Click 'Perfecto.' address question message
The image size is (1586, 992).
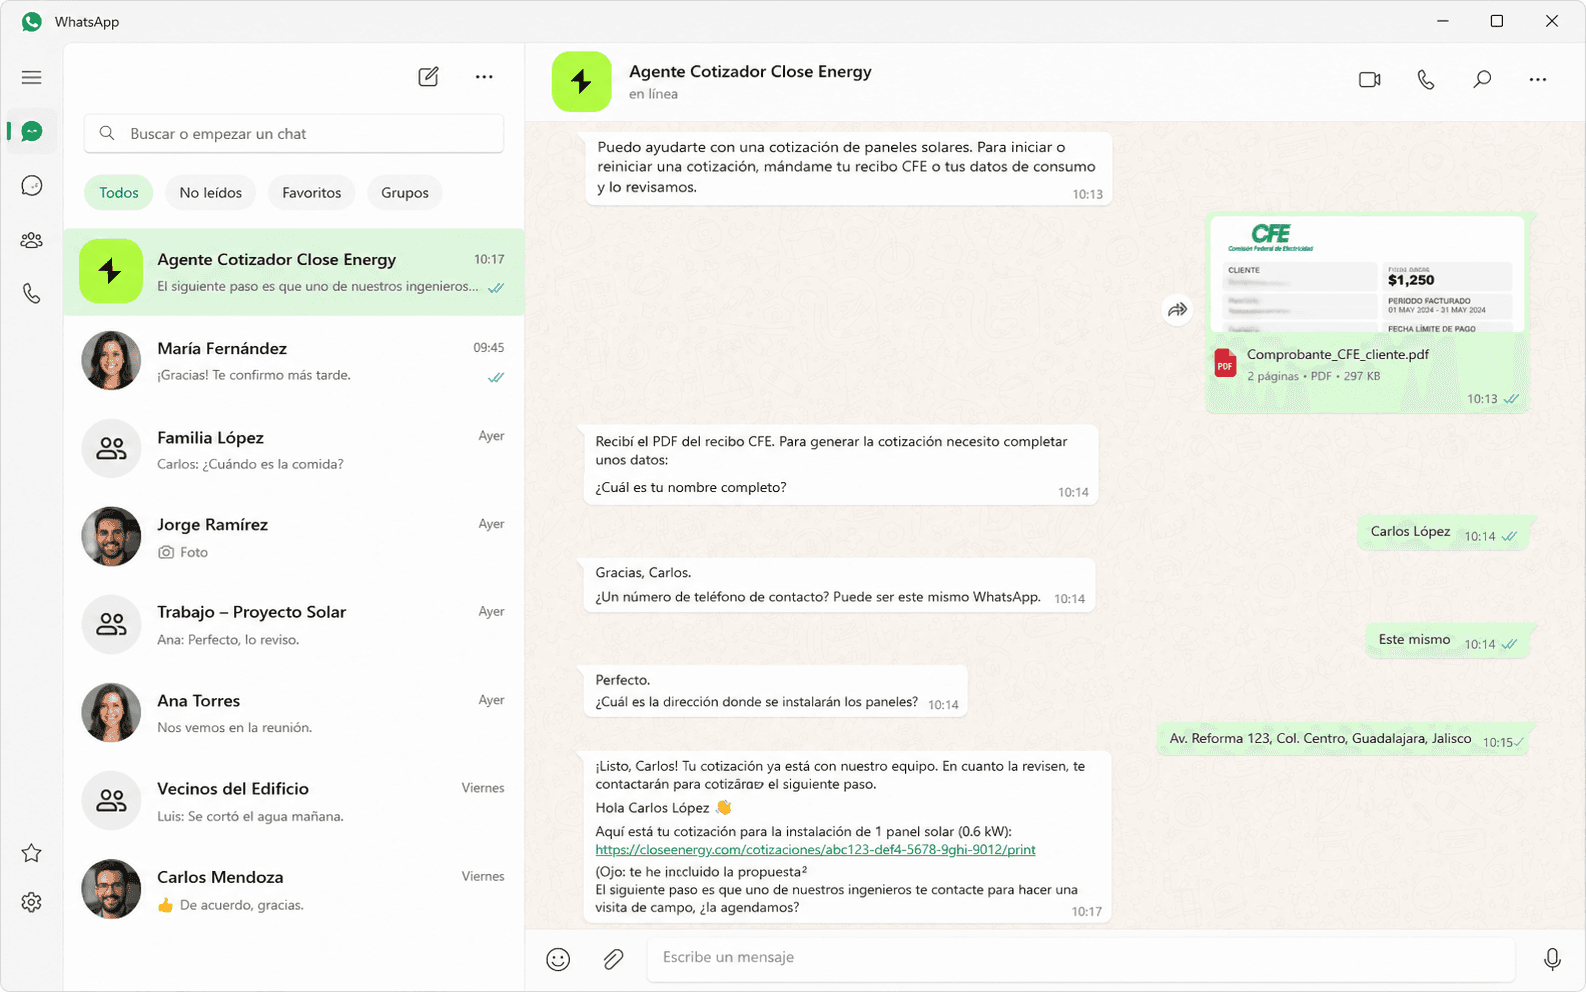pyautogui.click(x=775, y=691)
